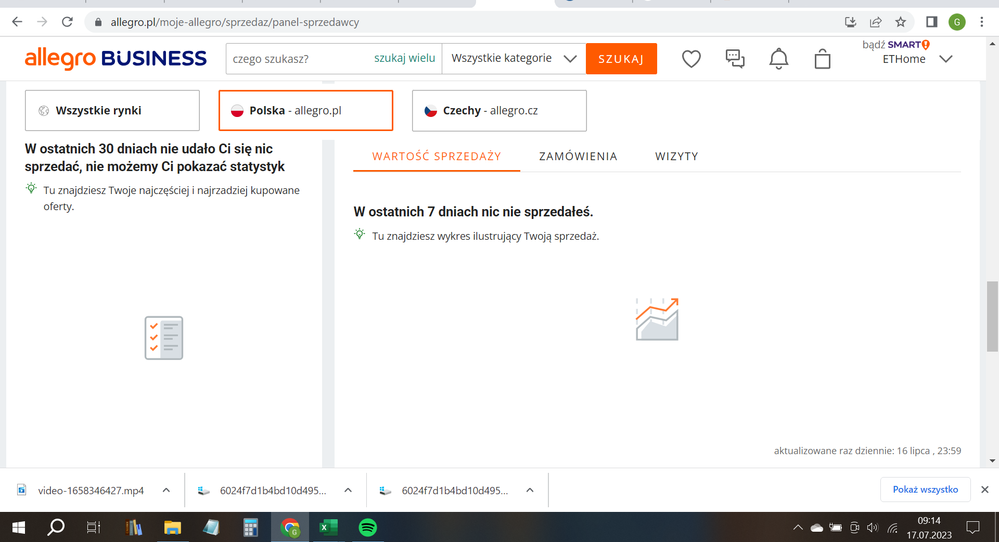Select the WARTOŚĆ SPRZEDAŻY tab
Viewport: 999px width, 542px height.
pyautogui.click(x=436, y=156)
